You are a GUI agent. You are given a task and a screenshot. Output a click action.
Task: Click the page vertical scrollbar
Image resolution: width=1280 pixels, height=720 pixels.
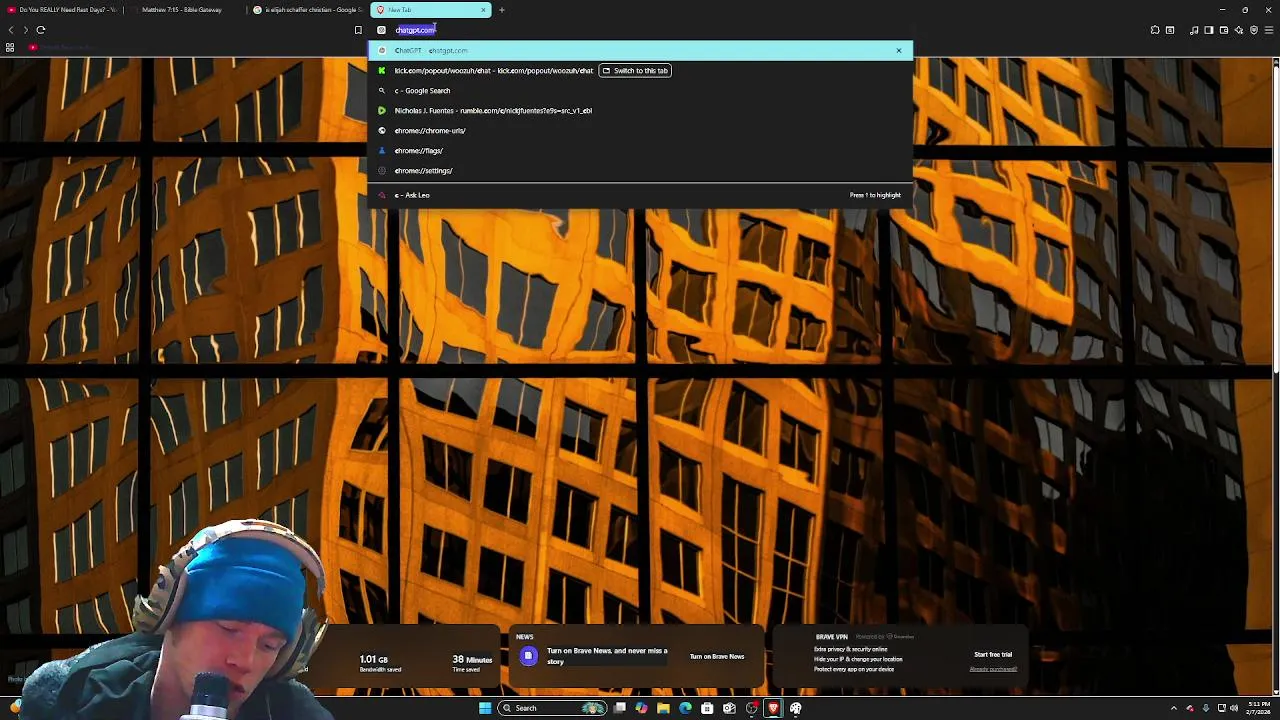1275,375
